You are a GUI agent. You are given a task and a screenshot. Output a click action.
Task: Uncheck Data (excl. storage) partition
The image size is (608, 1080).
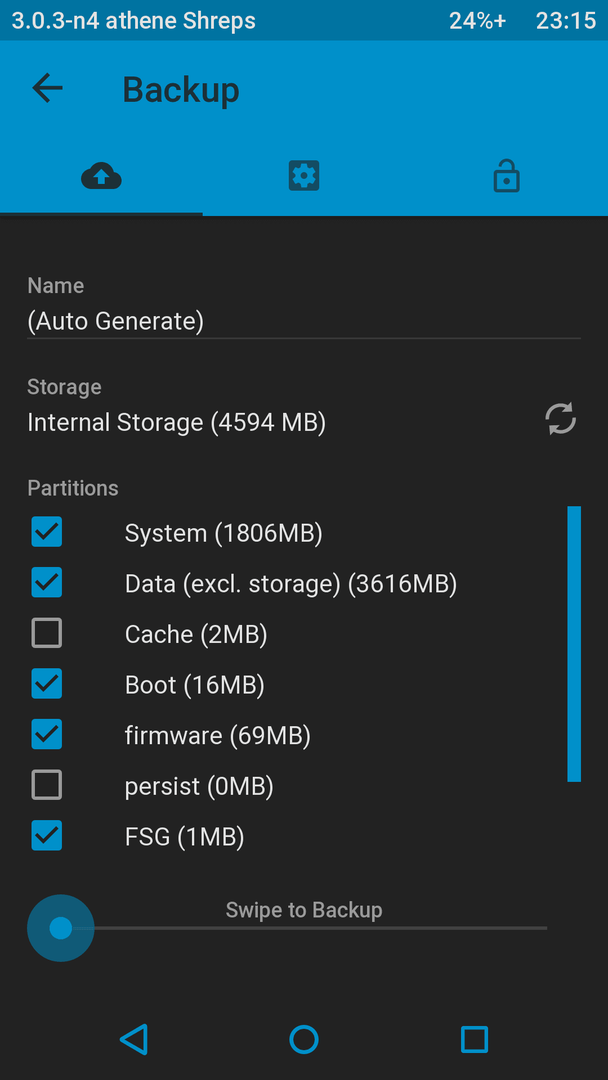point(47,583)
